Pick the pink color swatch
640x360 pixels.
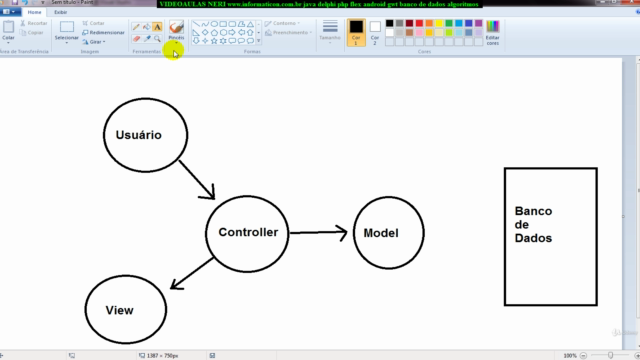pos(419,33)
